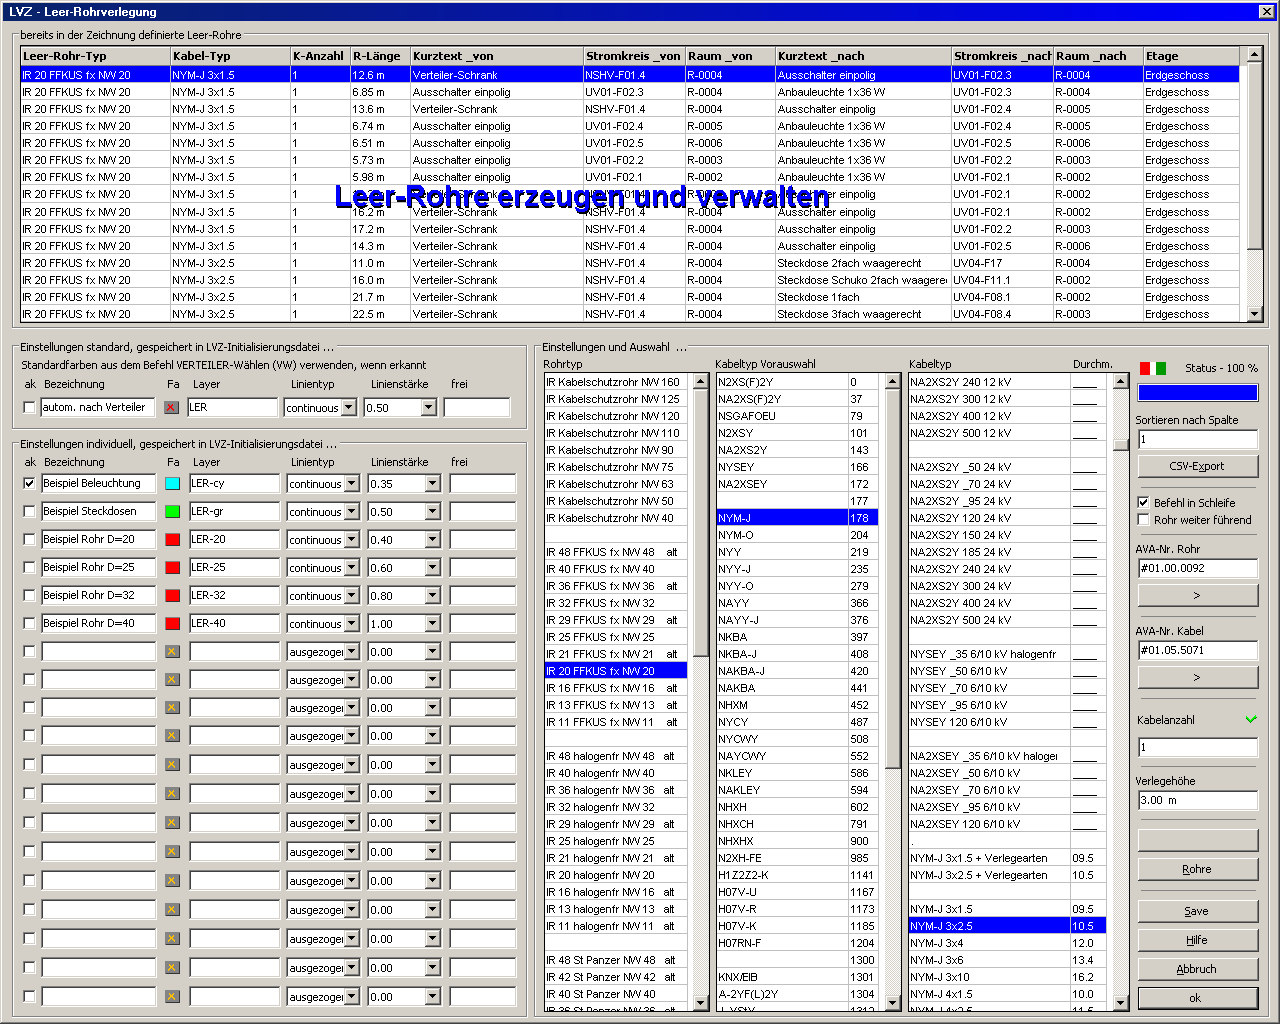Enable the Beispiel Rohr D=32 checkbox

[x=29, y=595]
